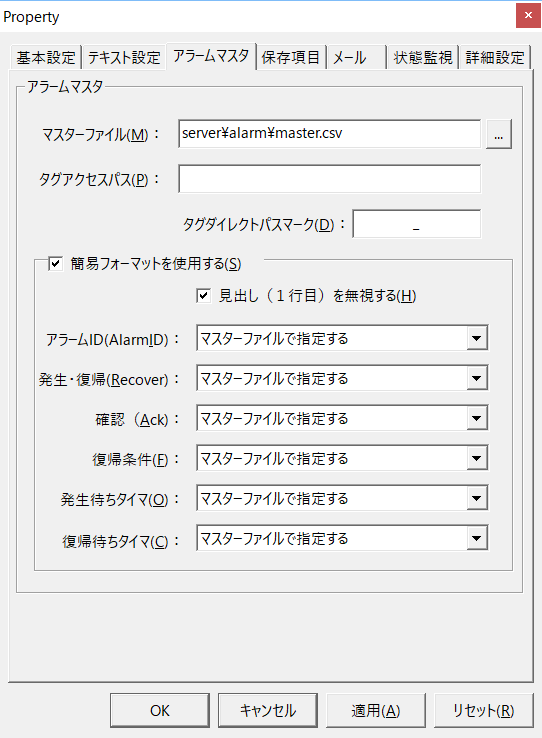Open the 詳細設定 tab
This screenshot has width=542, height=738.
click(x=495, y=57)
